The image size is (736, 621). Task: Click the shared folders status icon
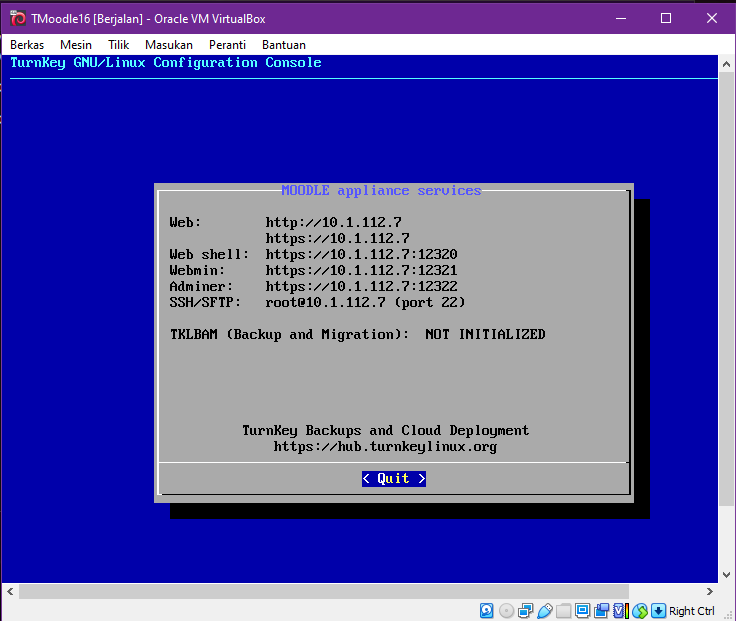pyautogui.click(x=563, y=611)
